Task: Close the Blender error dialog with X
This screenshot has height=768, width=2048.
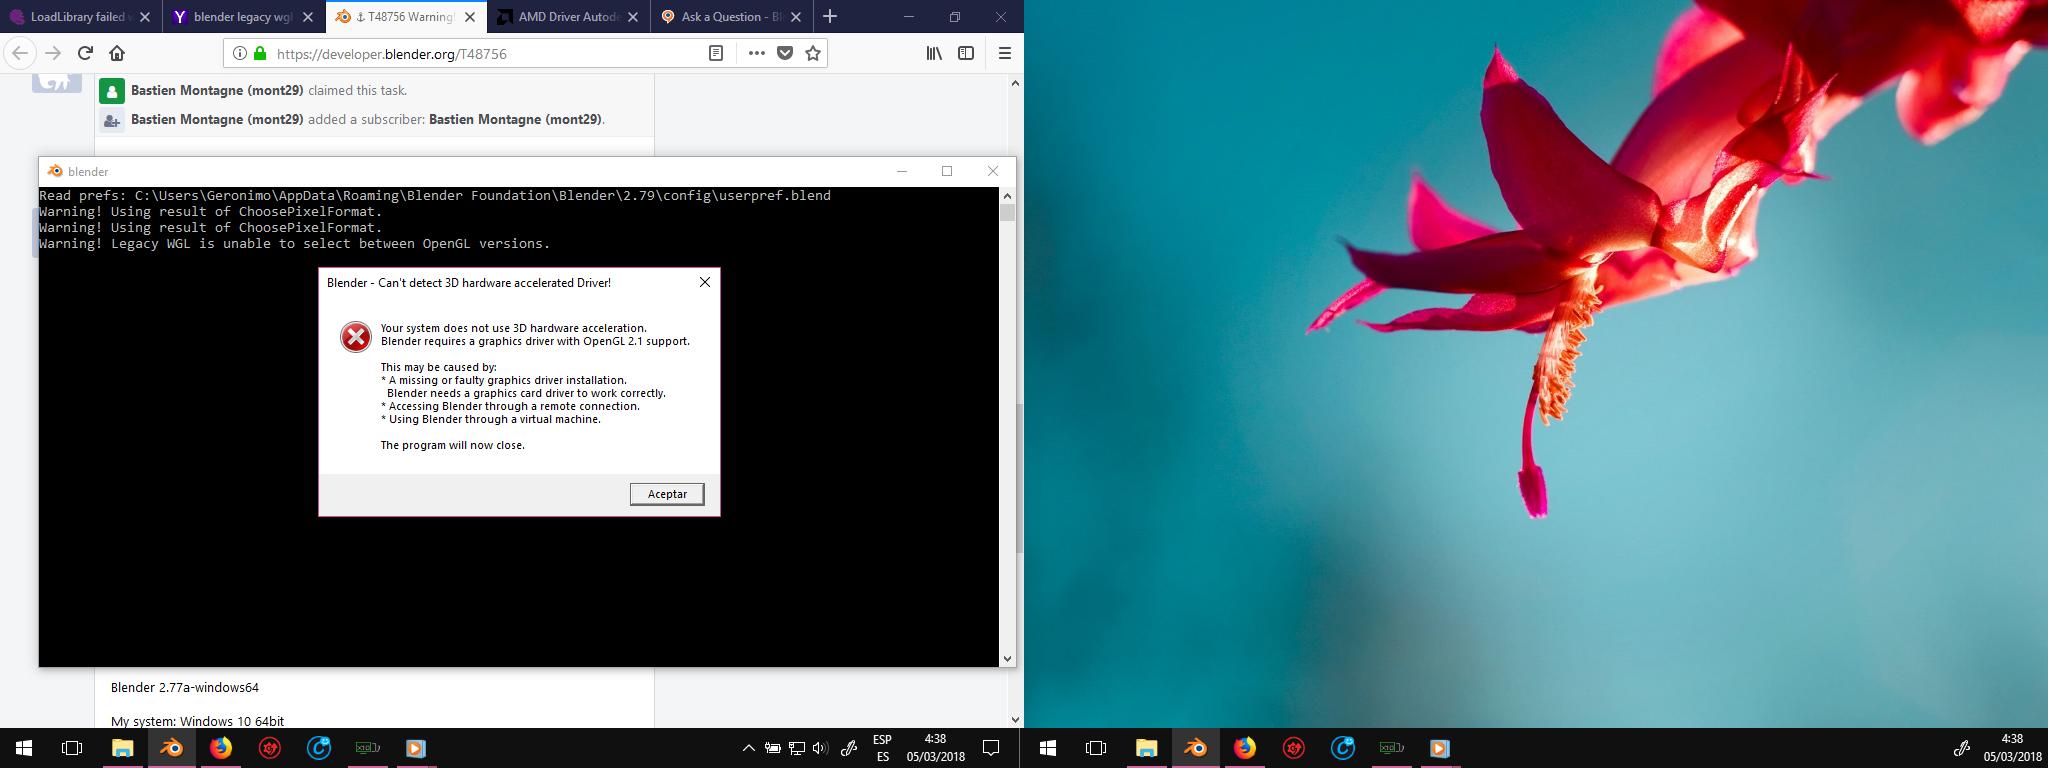Action: (x=705, y=282)
